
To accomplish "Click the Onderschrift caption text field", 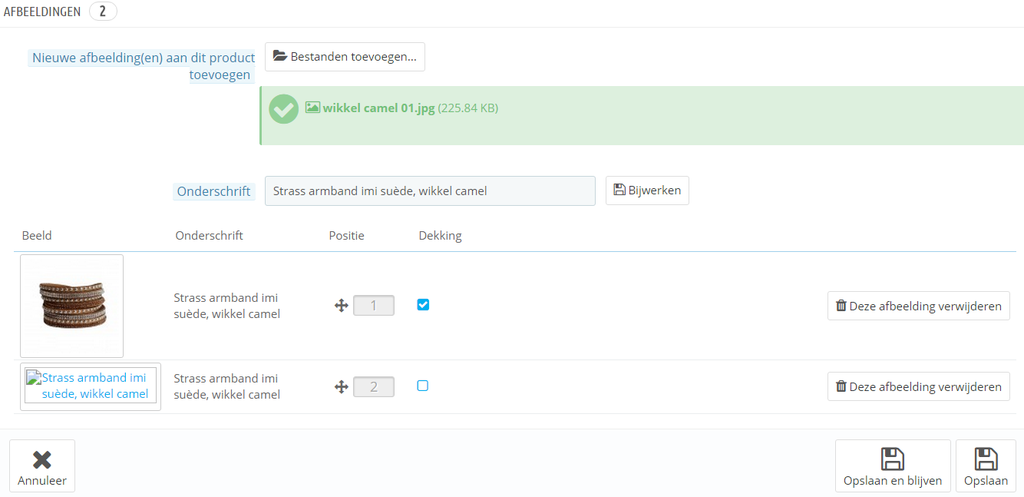I will tap(429, 191).
